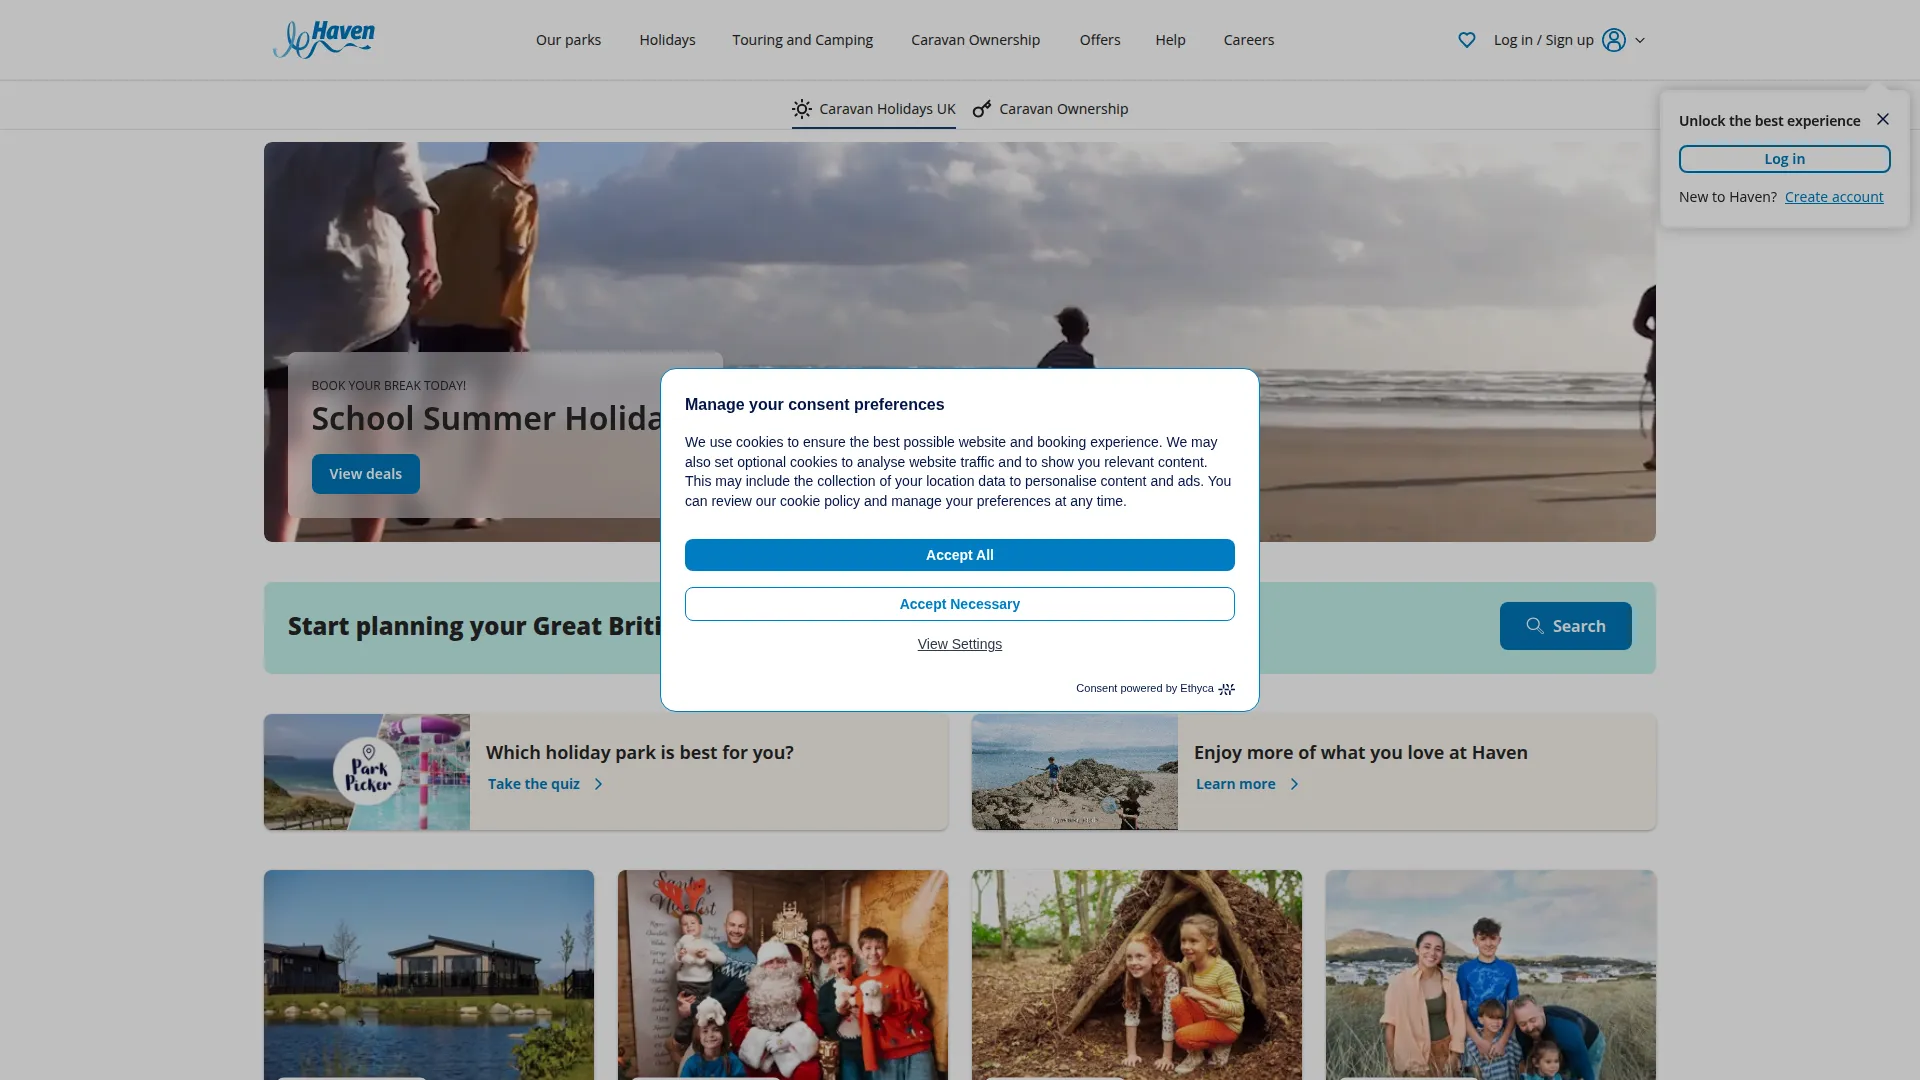Open the kids in woodland den thumbnail
Viewport: 1920px width, 1080px height.
pos(1136,975)
